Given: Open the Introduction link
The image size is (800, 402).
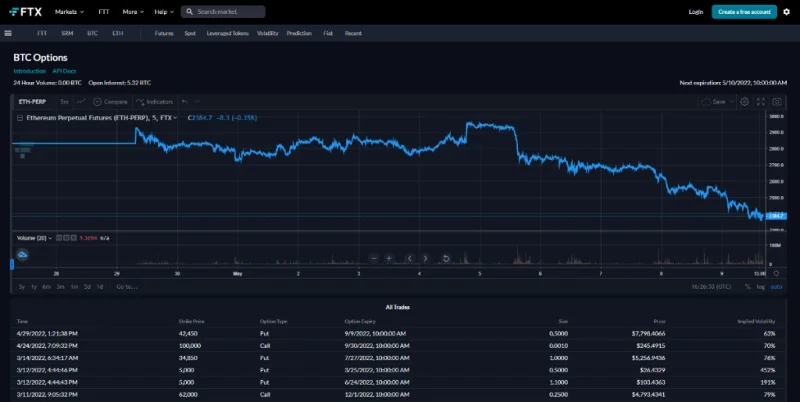Looking at the screenshot, I should pos(30,71).
